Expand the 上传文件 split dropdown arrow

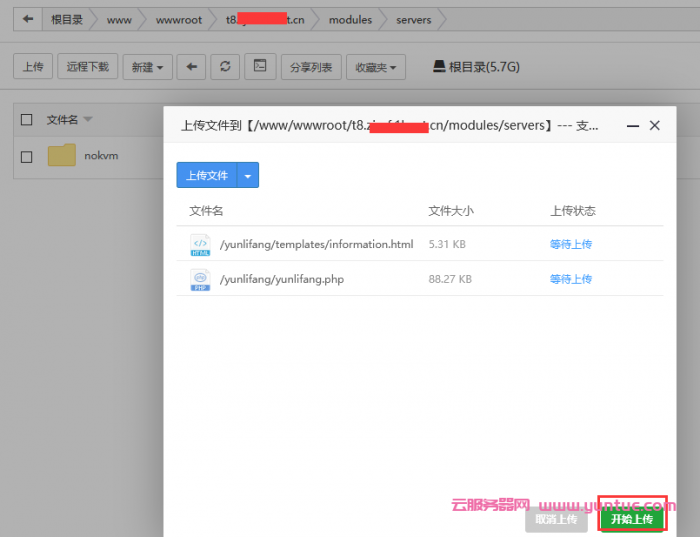point(249,176)
